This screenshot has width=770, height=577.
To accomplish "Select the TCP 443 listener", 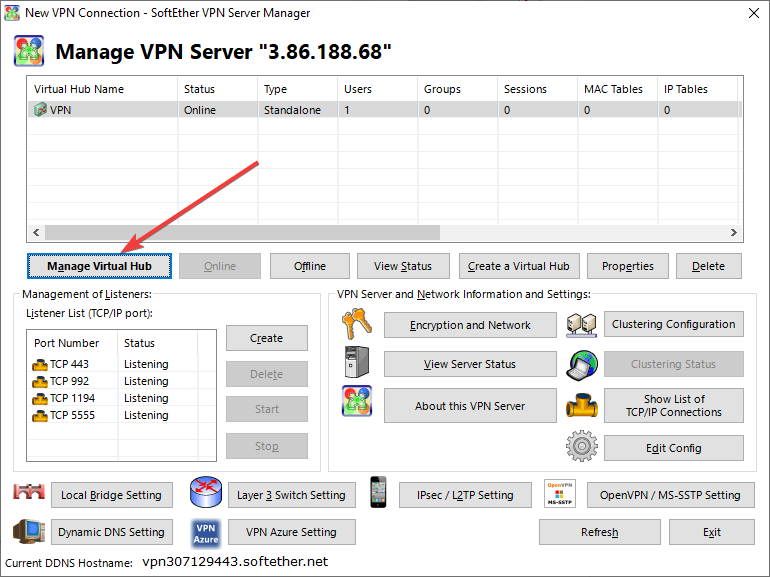I will coord(60,364).
